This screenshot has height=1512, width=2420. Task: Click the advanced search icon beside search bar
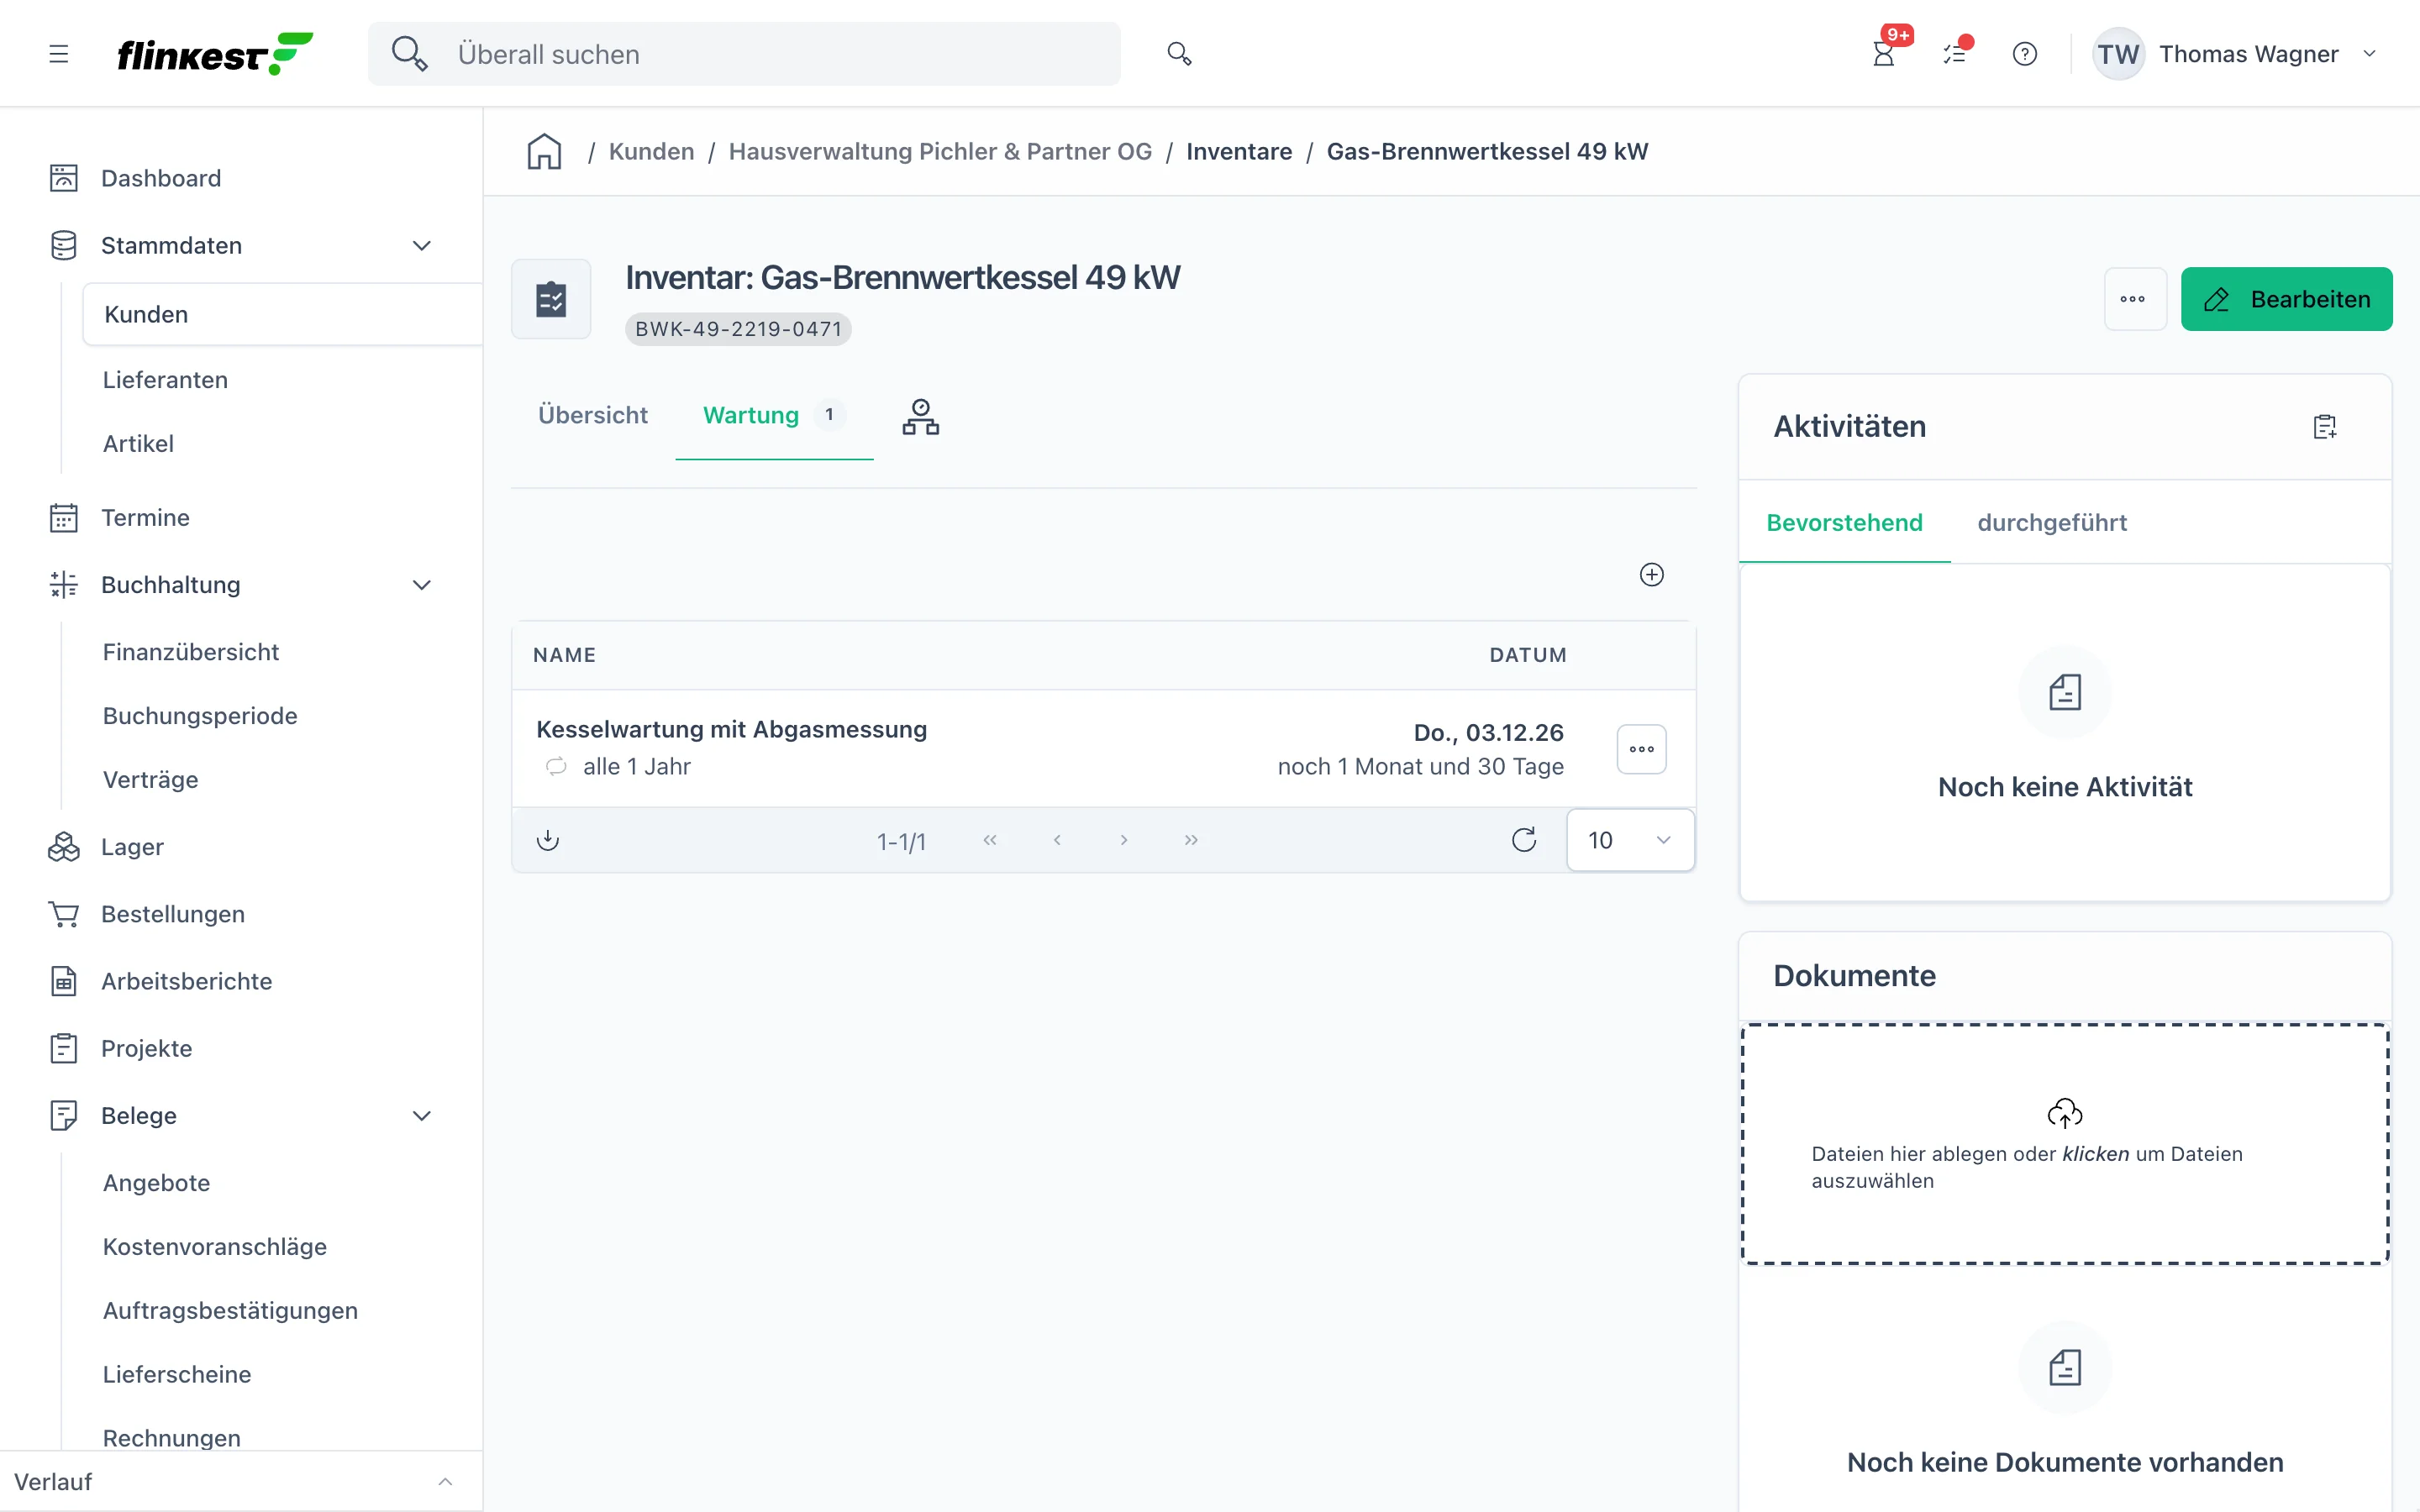[x=1180, y=54]
